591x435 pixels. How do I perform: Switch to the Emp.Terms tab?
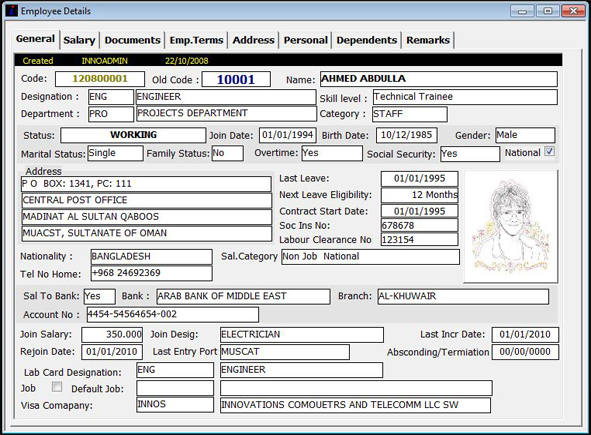pos(196,40)
